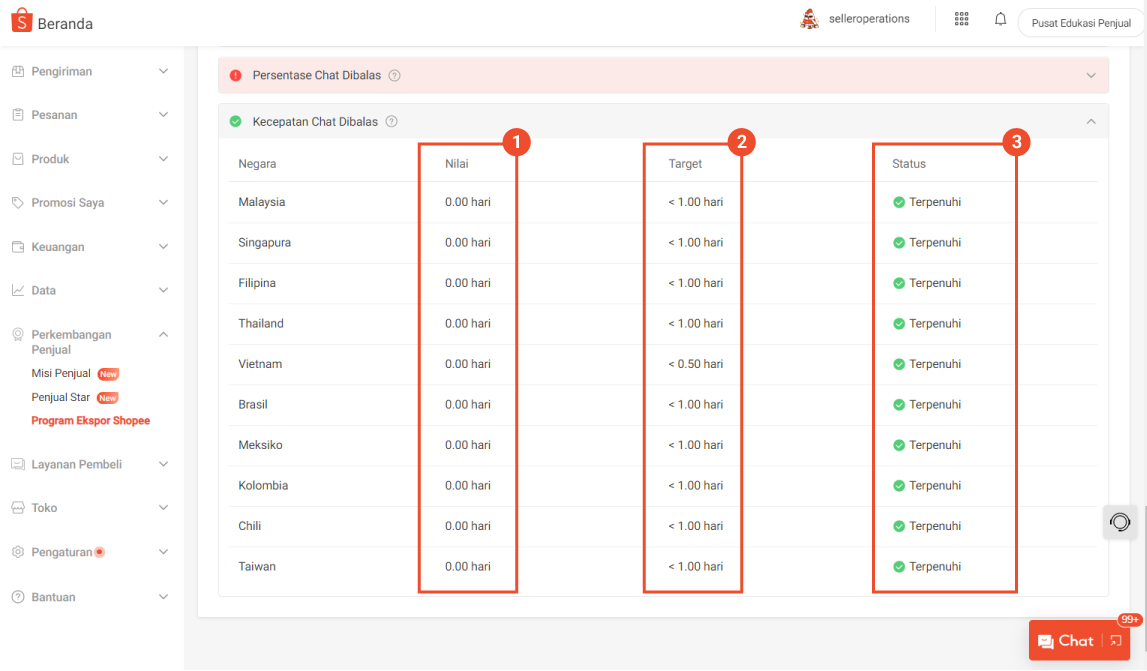Open the notification bell
Viewport: 1147px width, 671px height.
coord(1000,18)
